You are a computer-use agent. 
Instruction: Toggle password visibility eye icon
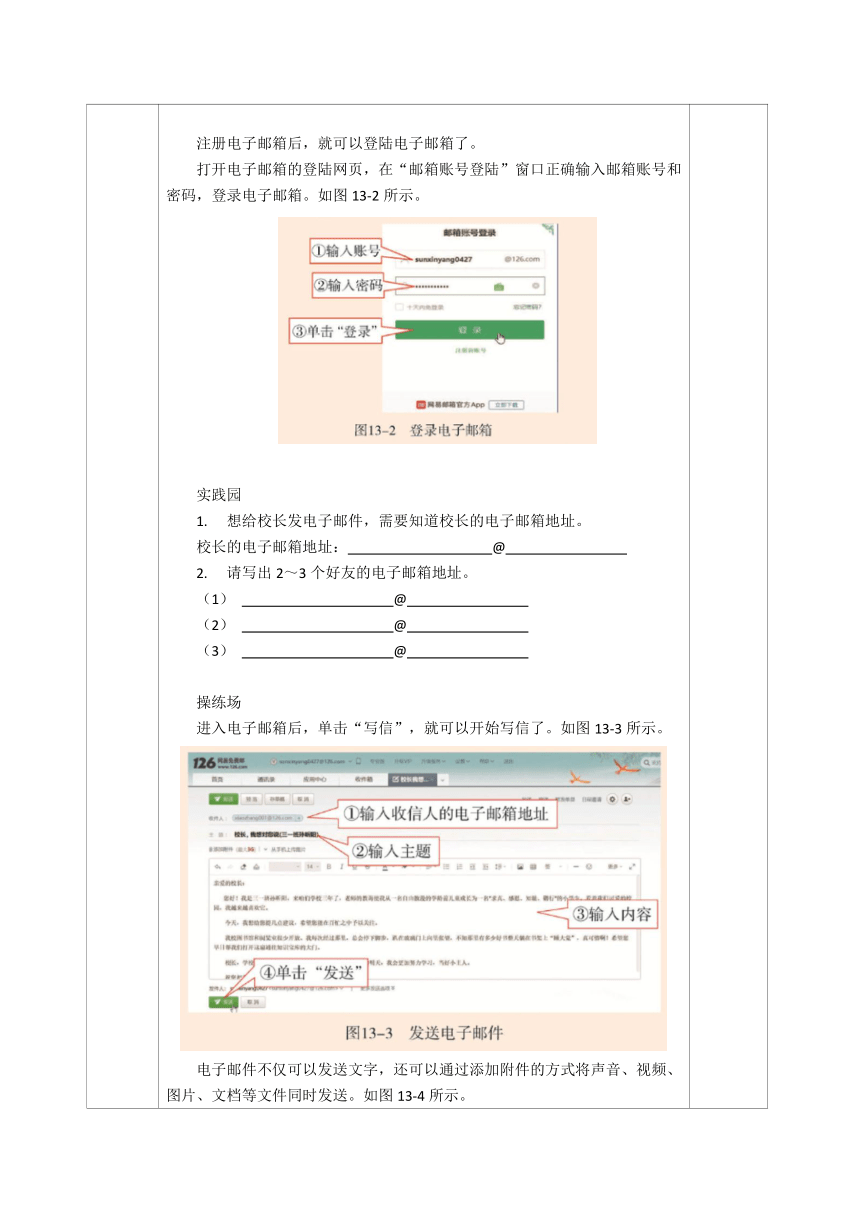[x=535, y=286]
